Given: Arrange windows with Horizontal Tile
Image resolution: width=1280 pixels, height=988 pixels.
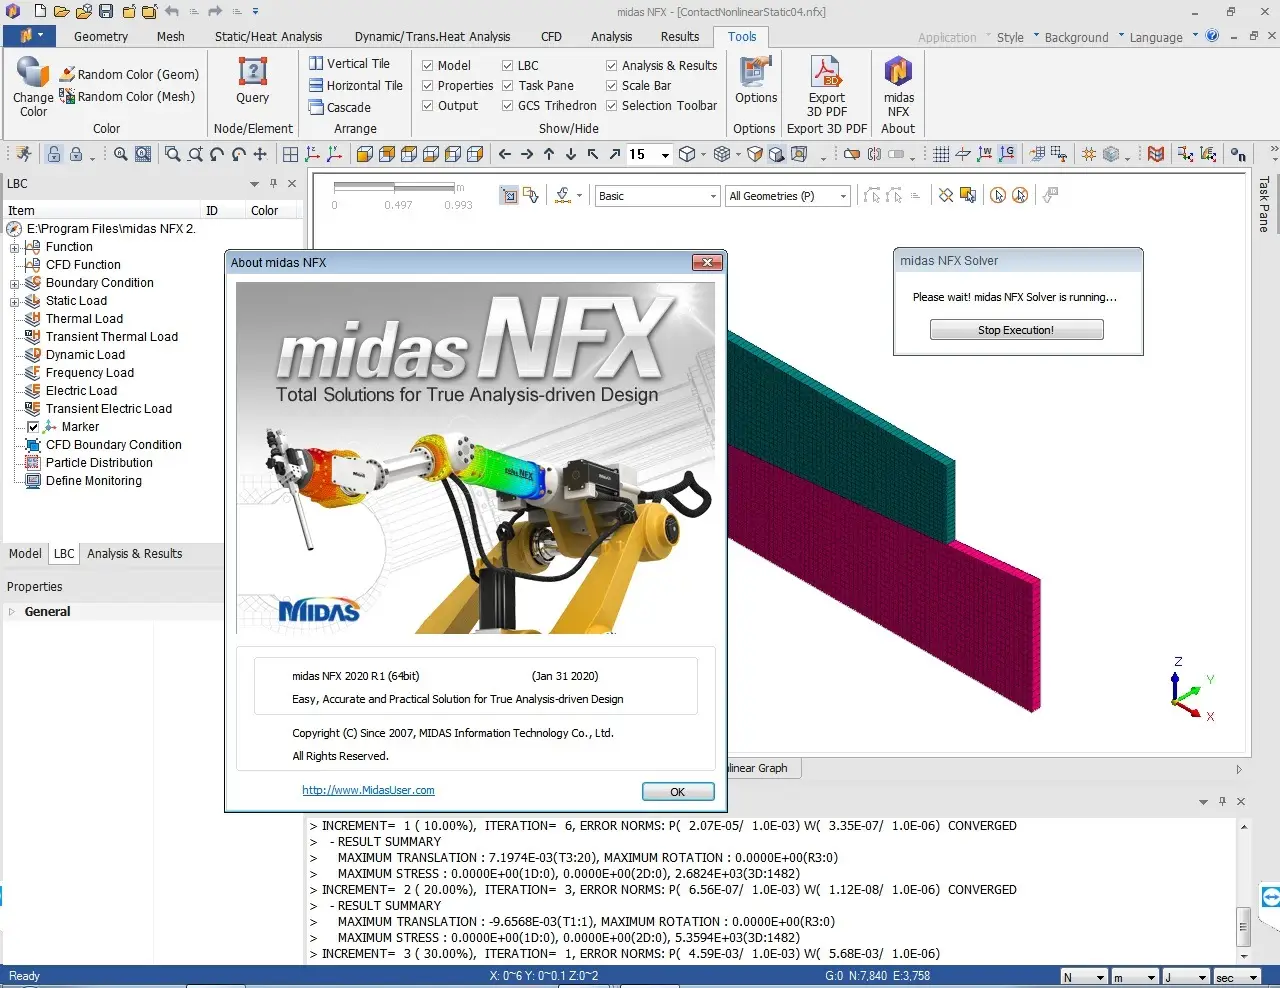Looking at the screenshot, I should coord(355,85).
